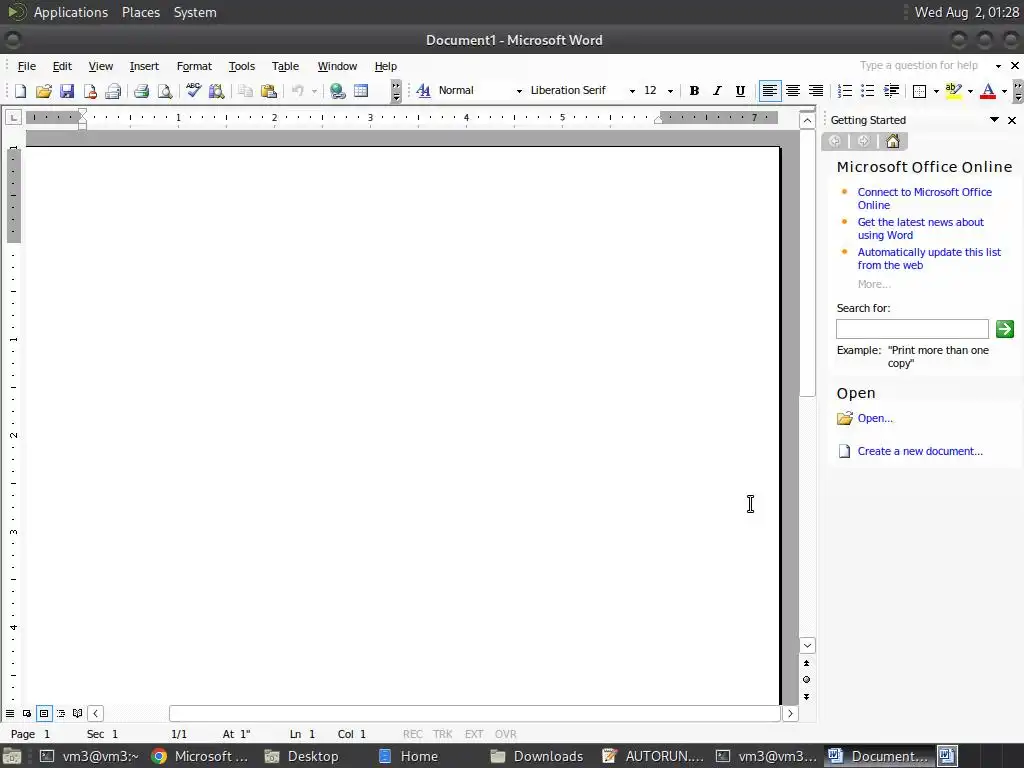
Task: Open the Tools menu
Action: click(242, 66)
